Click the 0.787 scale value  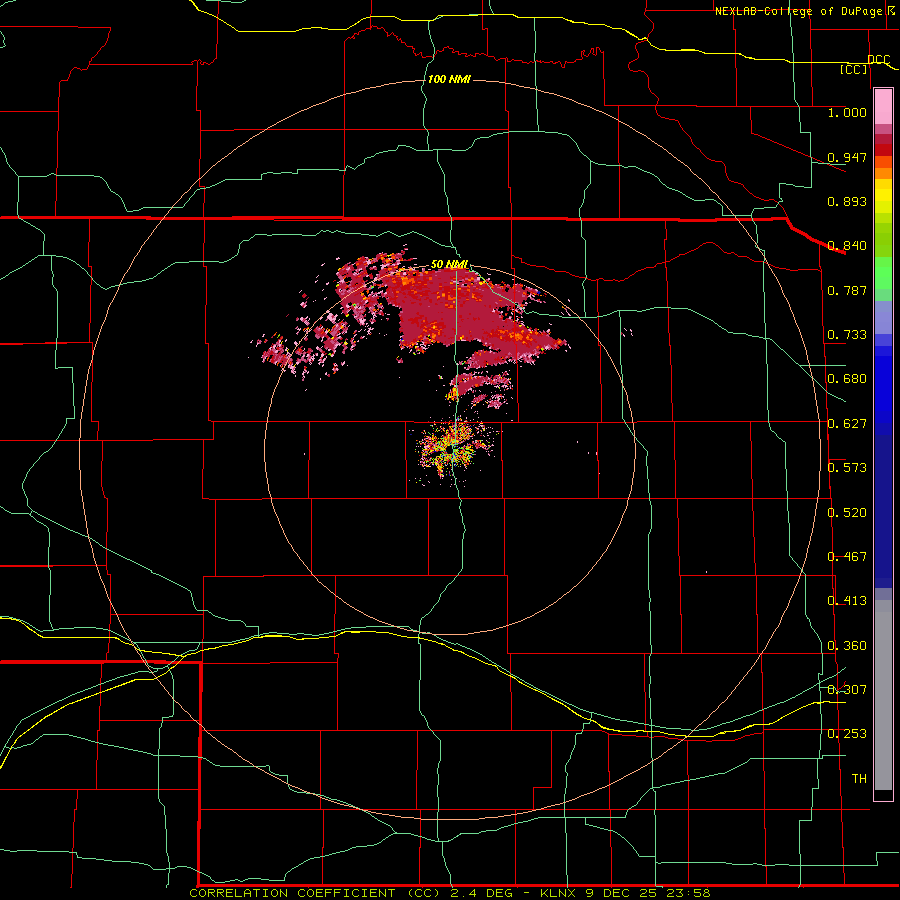[x=847, y=290]
